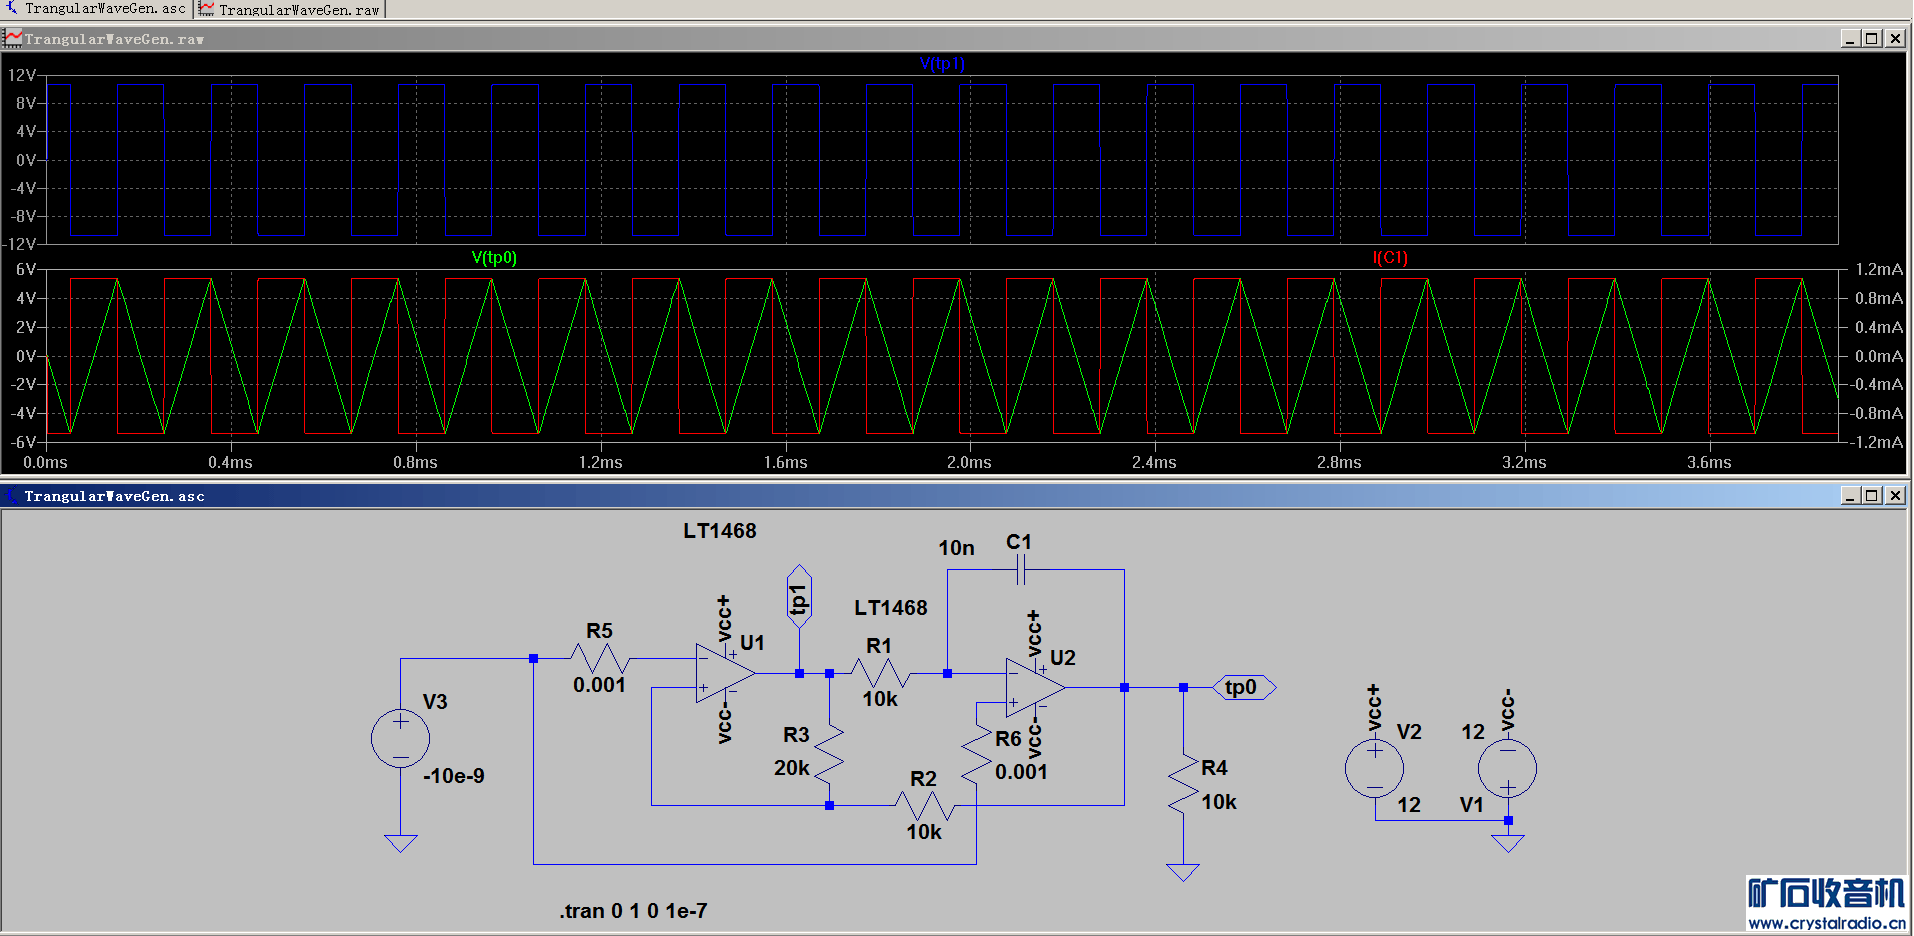Image resolution: width=1914 pixels, height=936 pixels.
Task: Maximize the waveform viewer pane
Action: tap(1872, 39)
